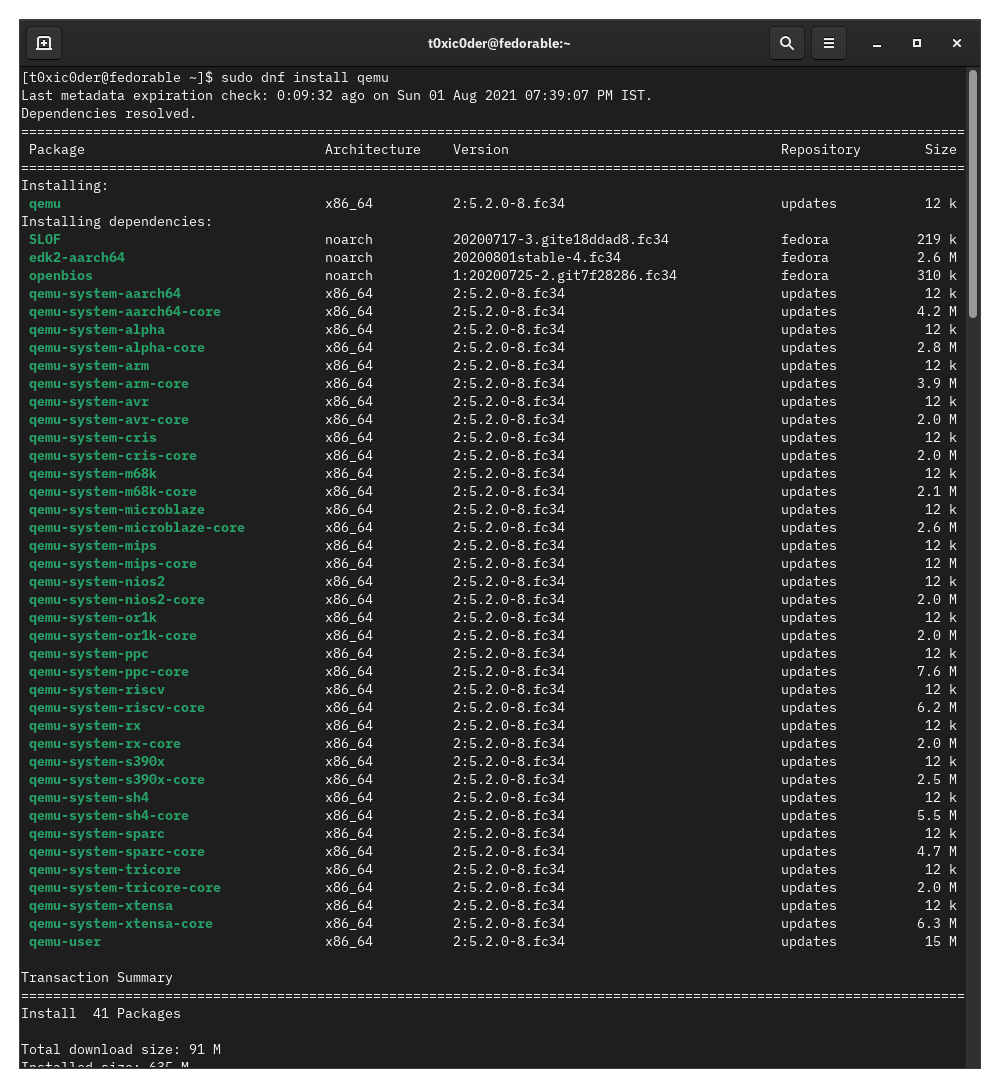Screen dimensions: 1000x1088
Task: Click qemu-system-aarch64-core package name
Action: (124, 312)
